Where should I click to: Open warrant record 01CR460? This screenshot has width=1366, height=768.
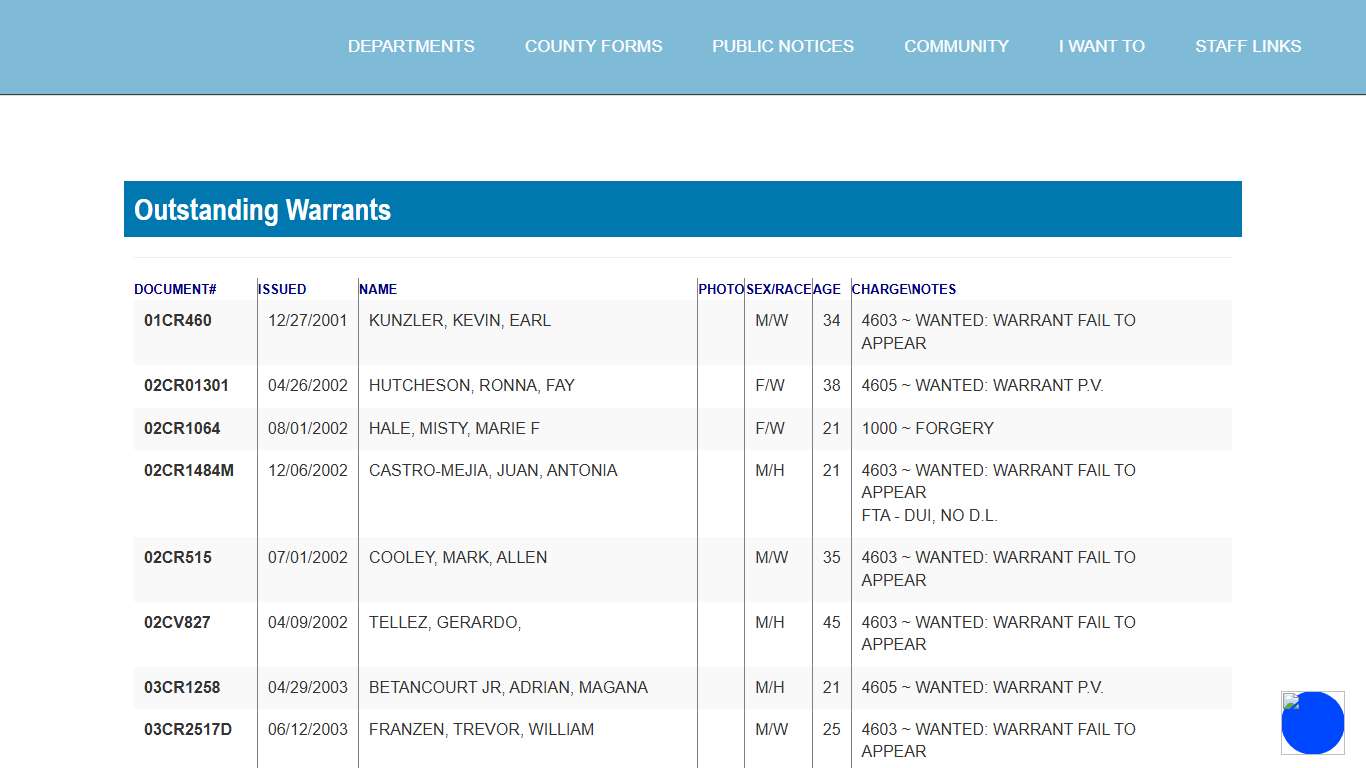point(176,320)
